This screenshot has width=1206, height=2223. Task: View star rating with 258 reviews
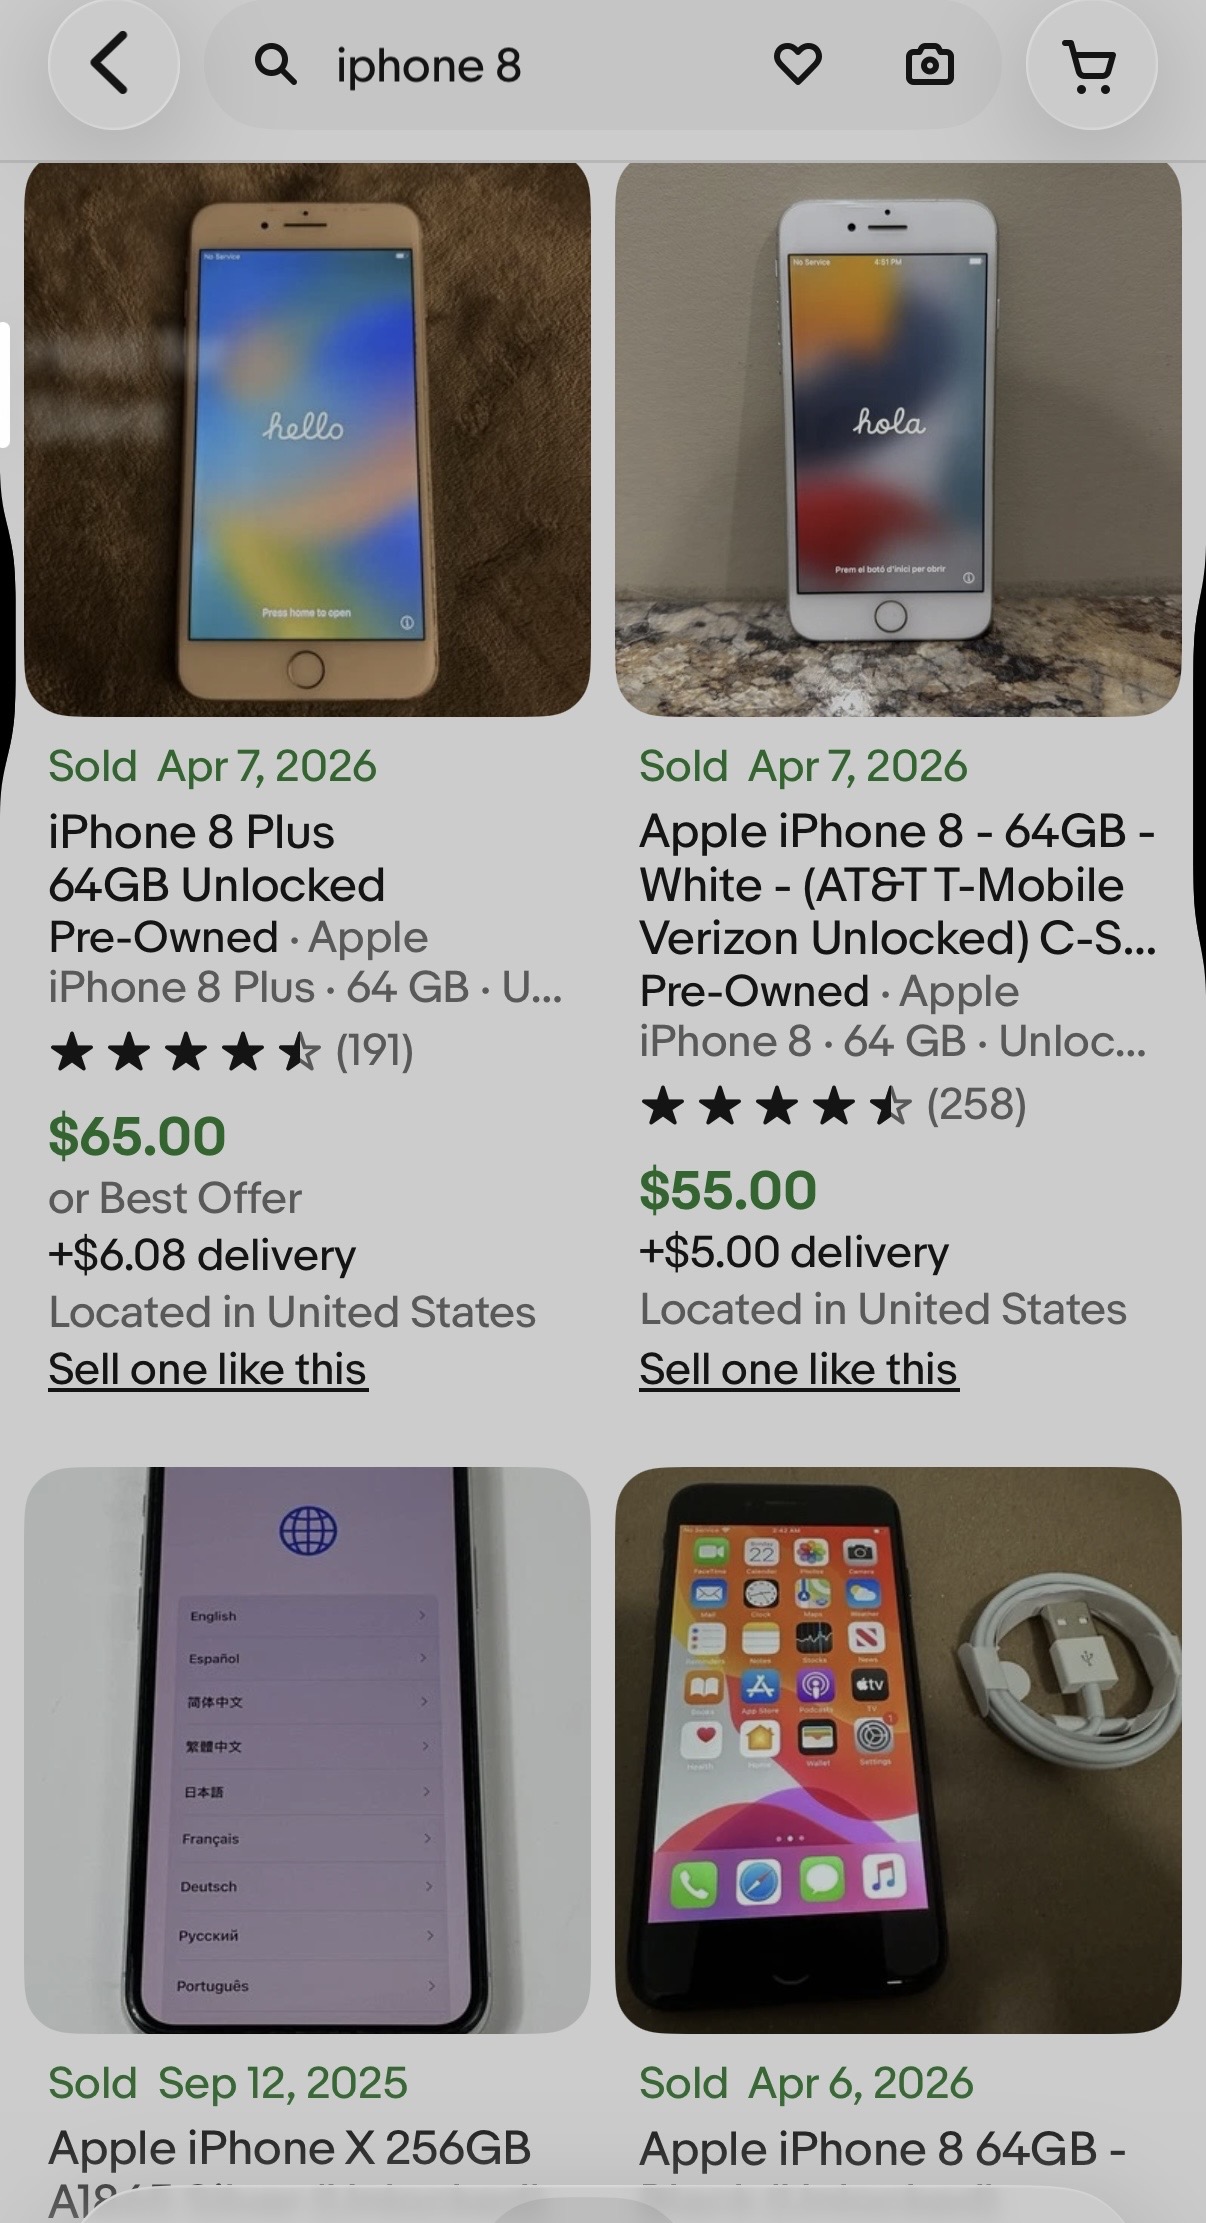[832, 1106]
